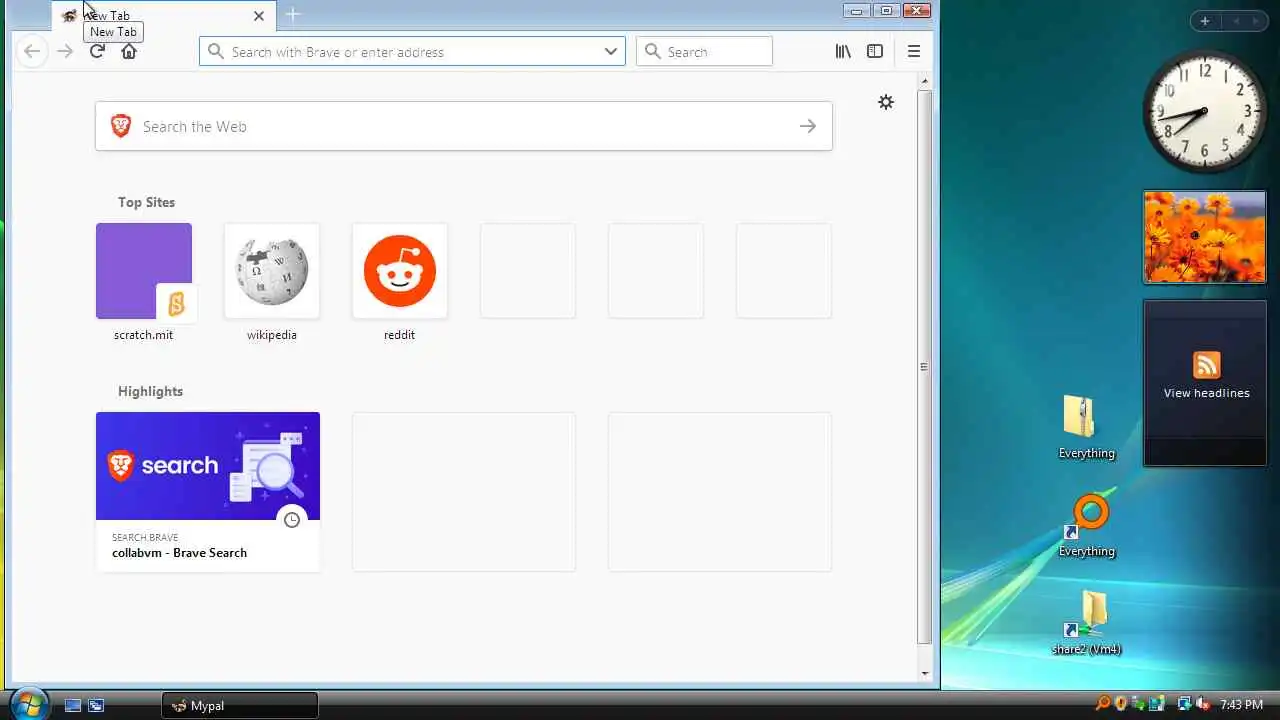
Task: Open the share2 (Vm4) desktop shortcut
Action: click(x=1086, y=623)
